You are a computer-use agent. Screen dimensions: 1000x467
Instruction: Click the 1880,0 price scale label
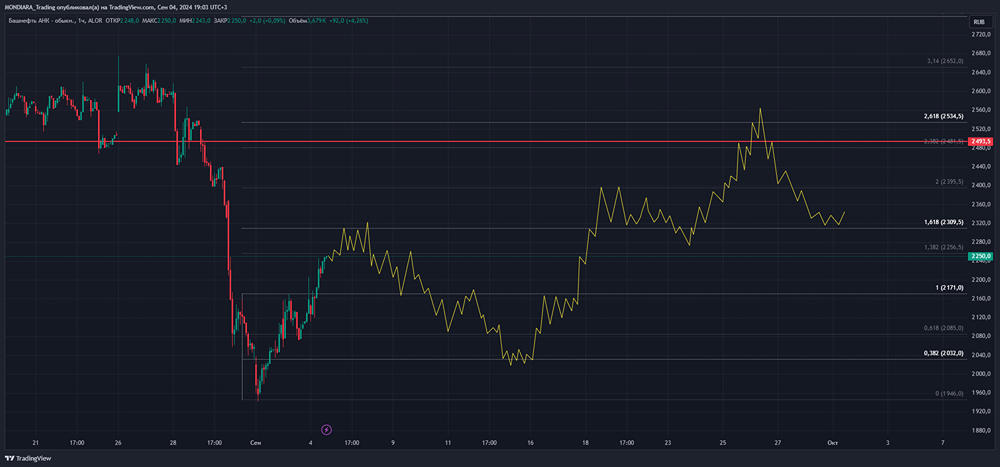pos(980,431)
